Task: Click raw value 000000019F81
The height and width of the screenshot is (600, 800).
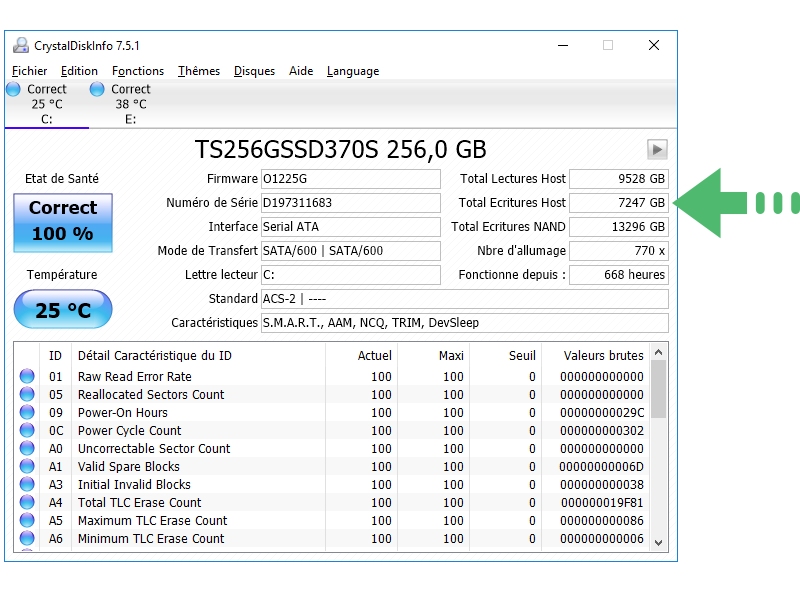Action: (602, 503)
